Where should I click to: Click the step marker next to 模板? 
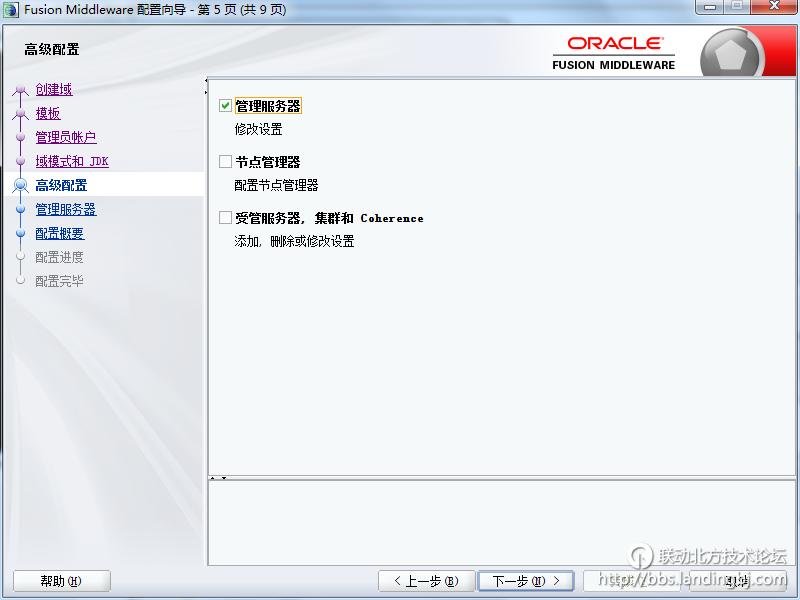[20, 114]
